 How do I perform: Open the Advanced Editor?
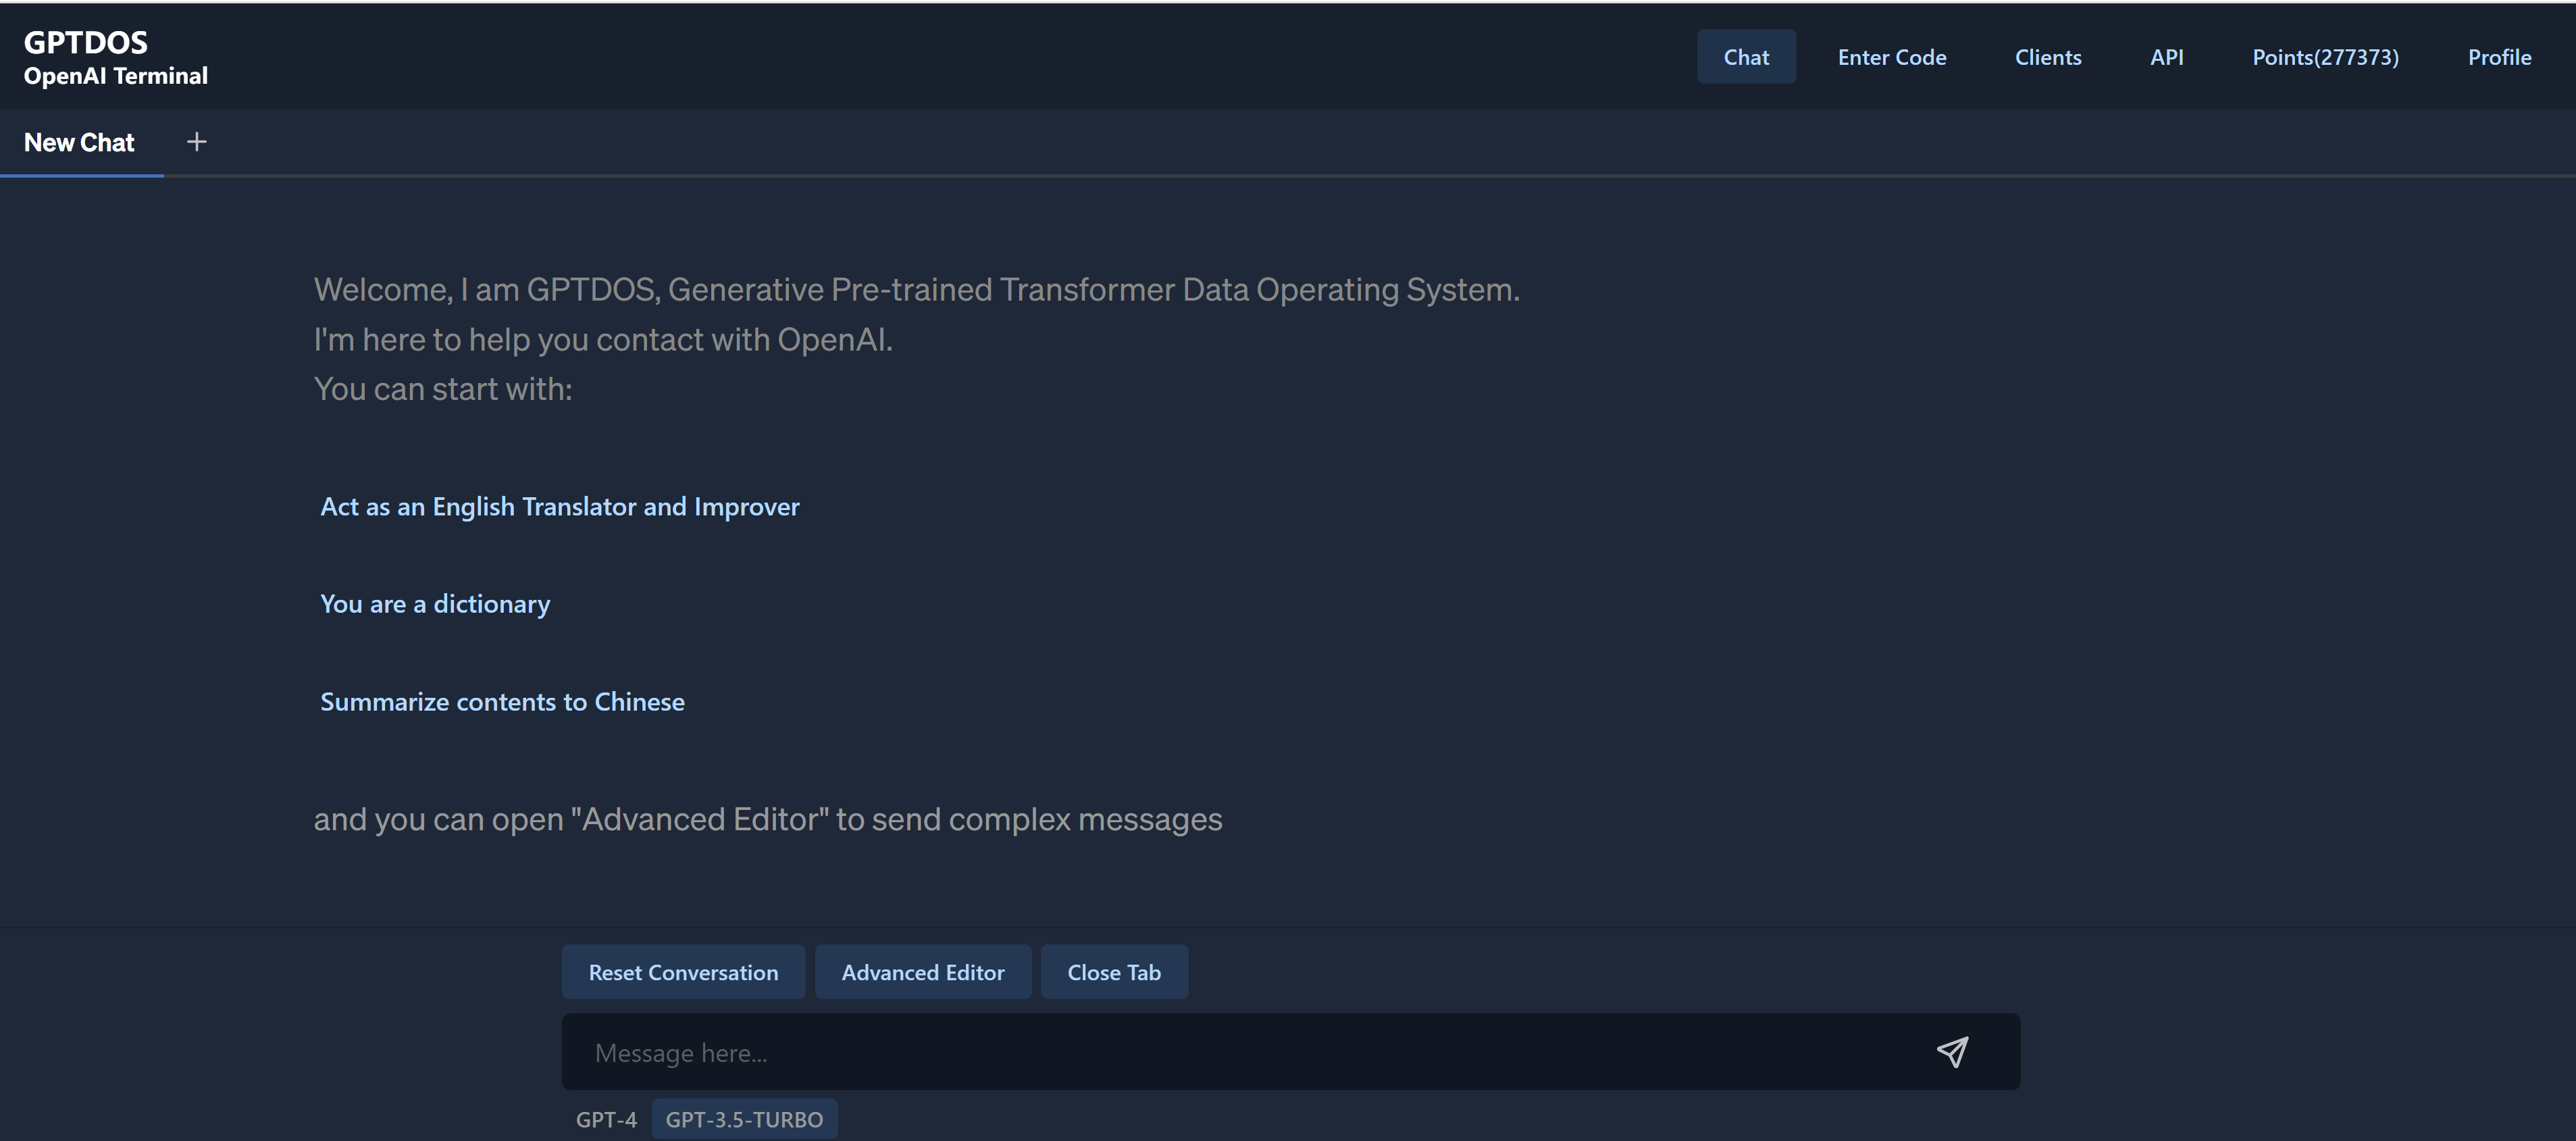point(922,972)
